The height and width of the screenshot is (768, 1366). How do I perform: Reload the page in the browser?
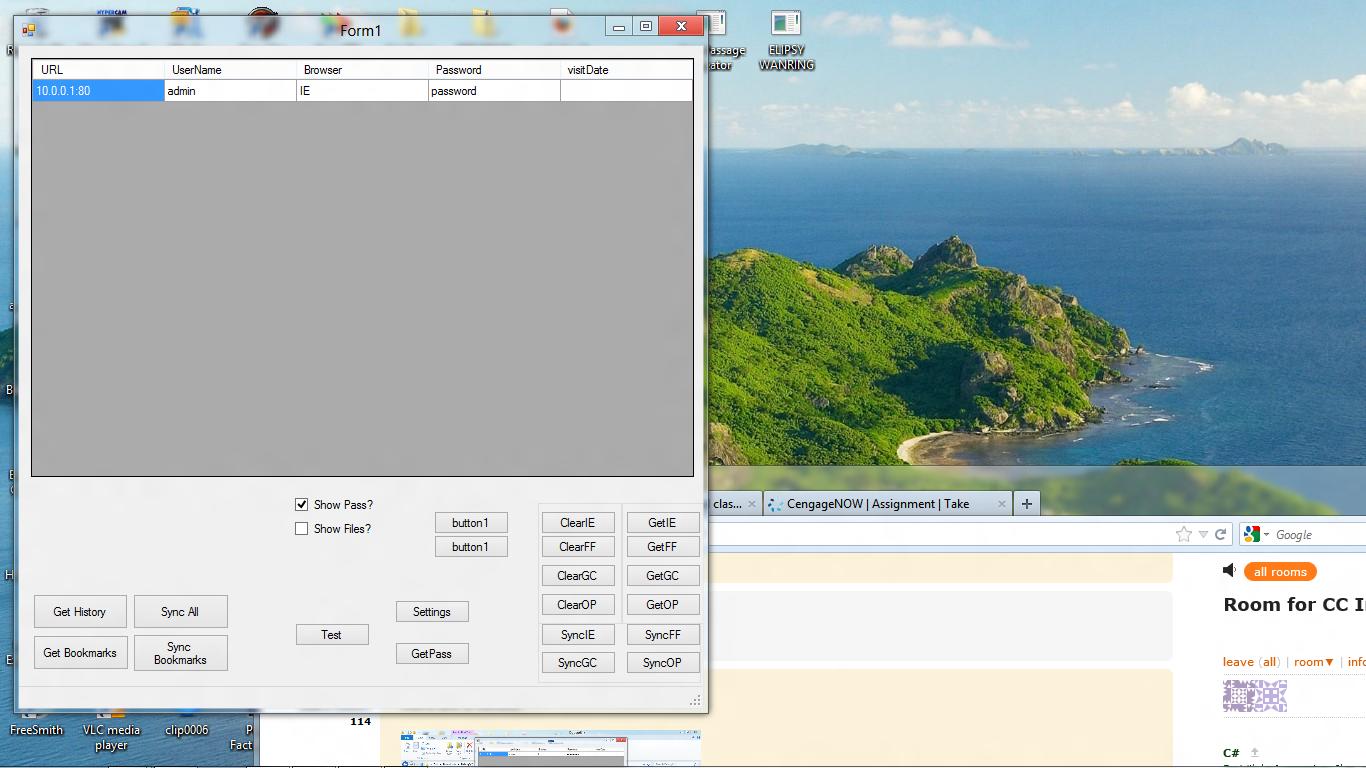pos(1220,534)
